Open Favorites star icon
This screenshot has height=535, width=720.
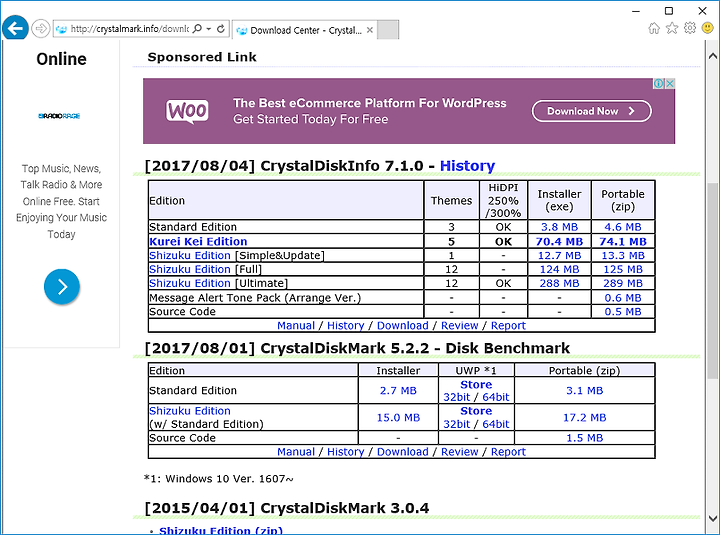(x=672, y=28)
